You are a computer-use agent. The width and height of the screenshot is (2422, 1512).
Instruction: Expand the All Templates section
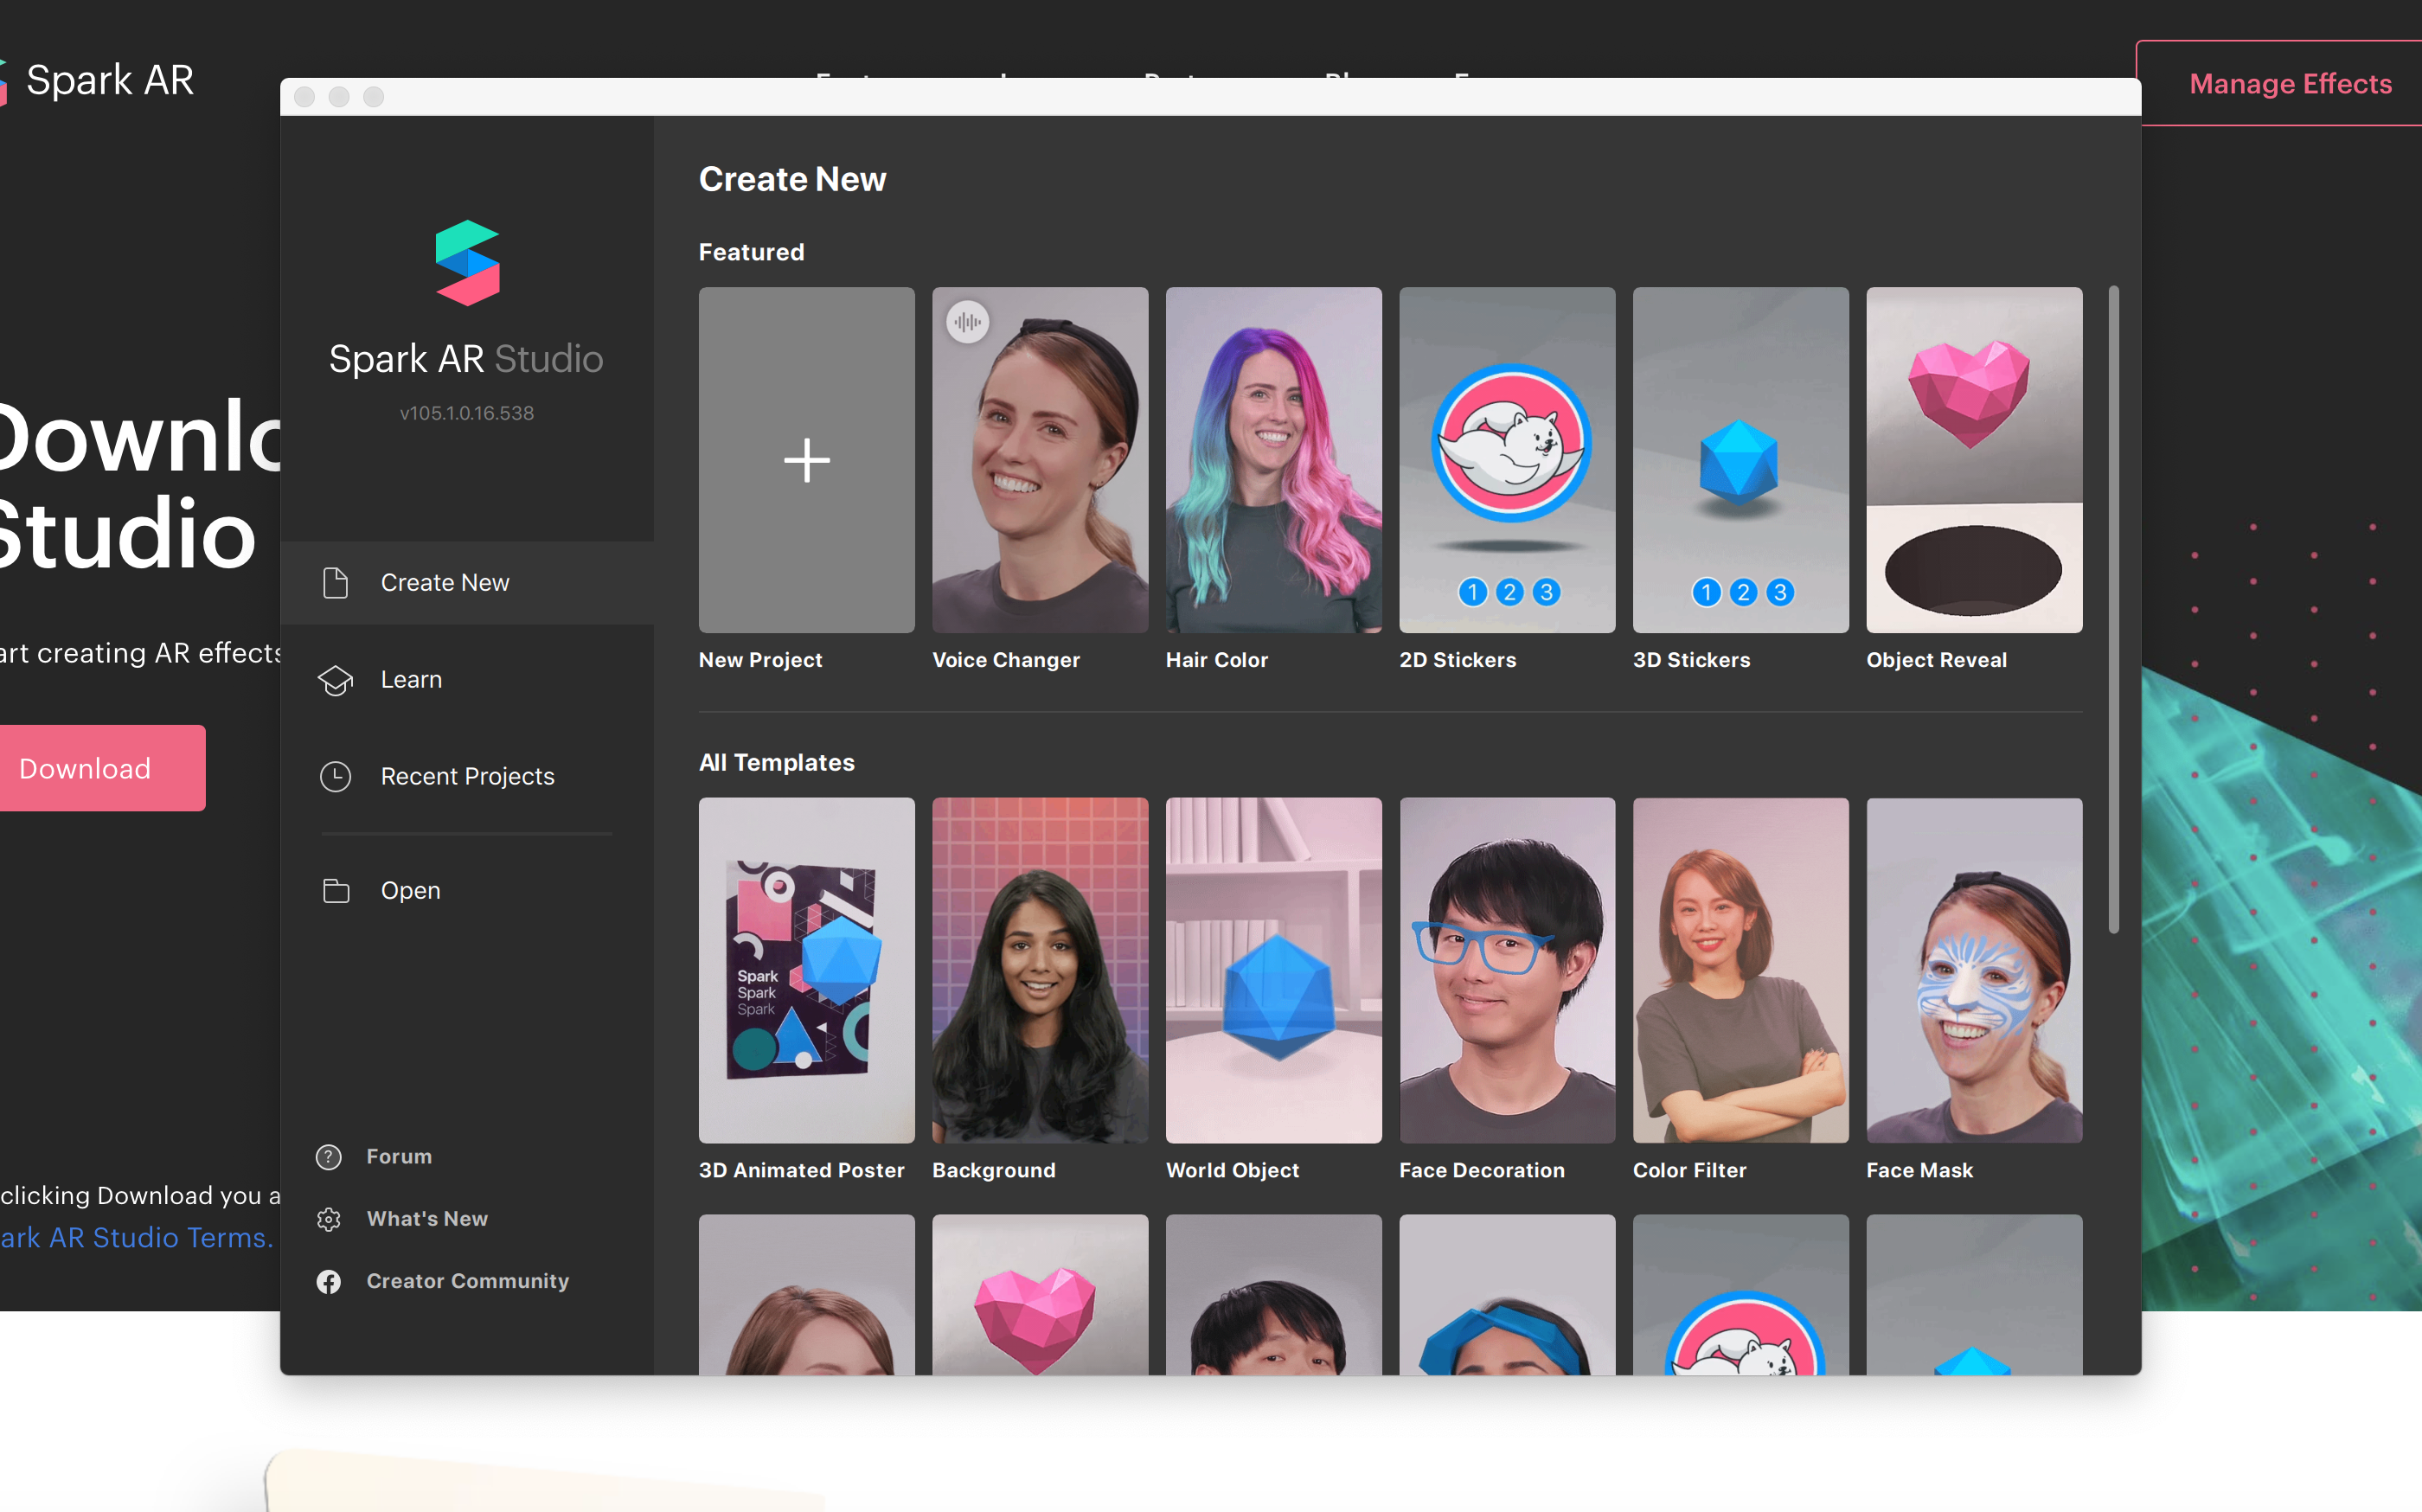777,761
